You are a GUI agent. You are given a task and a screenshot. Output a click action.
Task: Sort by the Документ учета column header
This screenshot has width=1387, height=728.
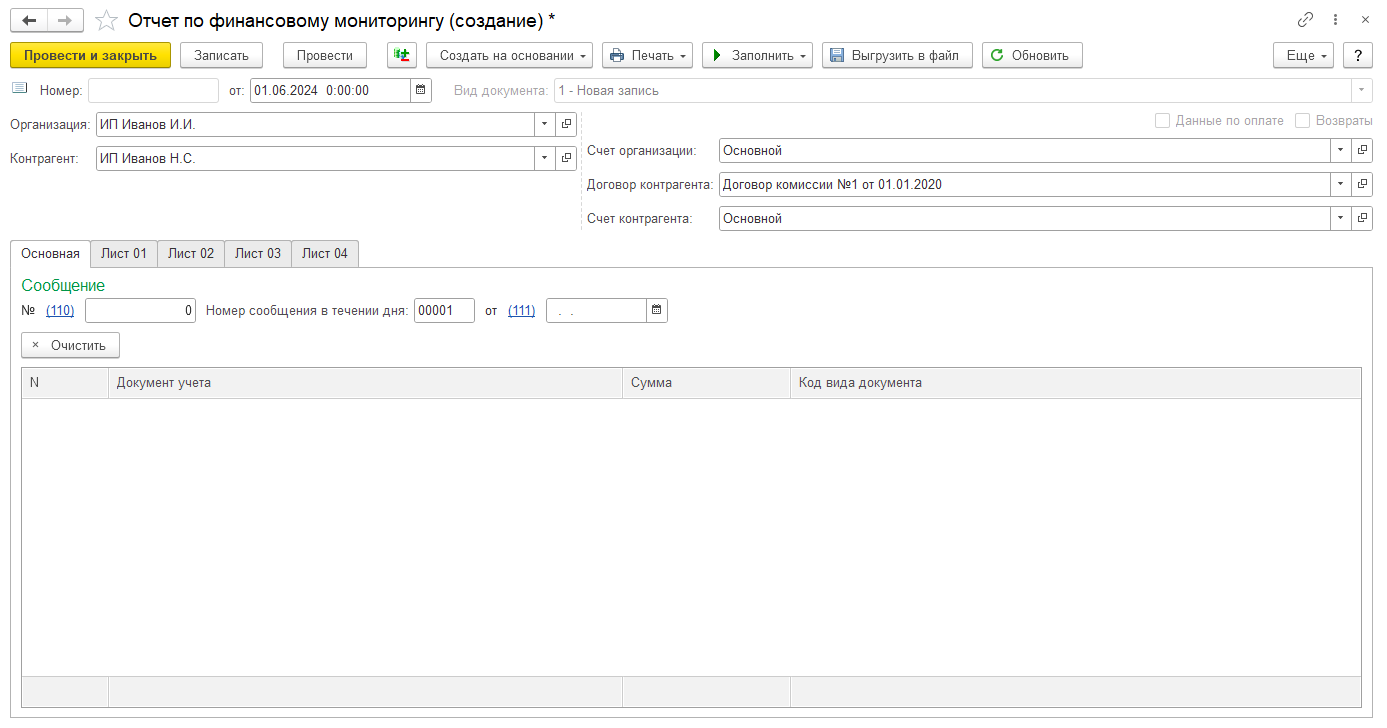point(365,383)
